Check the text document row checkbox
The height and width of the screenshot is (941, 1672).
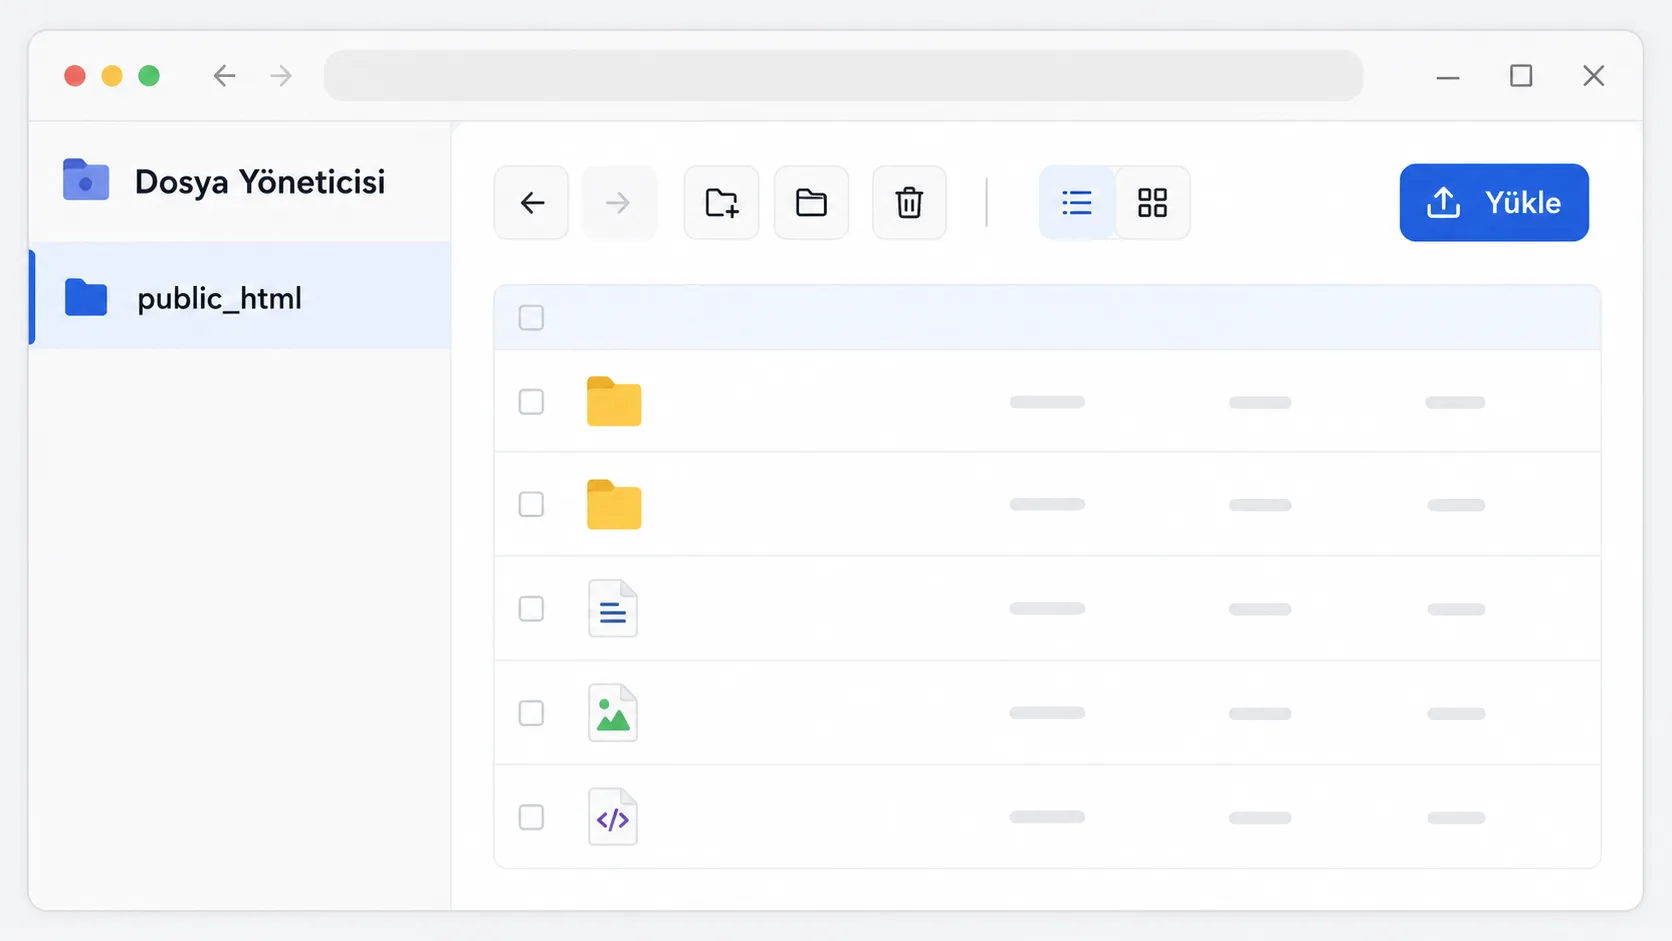[531, 609]
